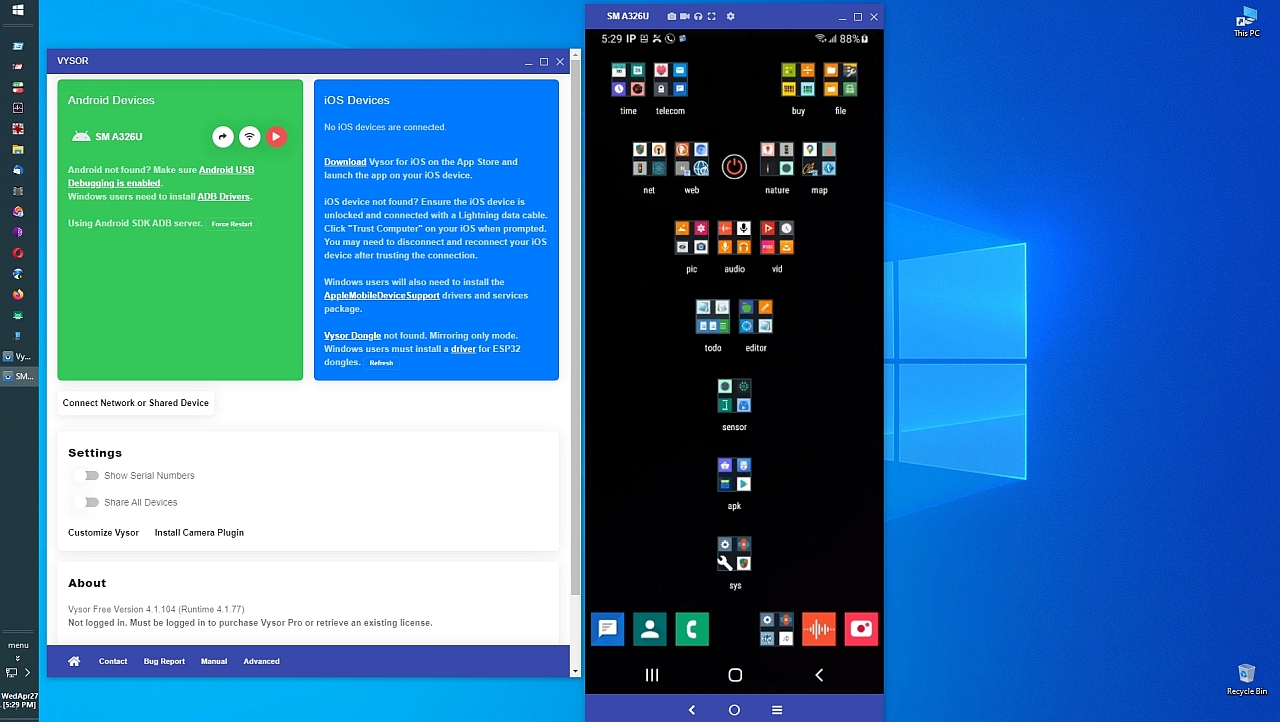Viewport: 1280px width, 722px height.
Task: Click Connect Network or Shared Device button
Action: 136,403
